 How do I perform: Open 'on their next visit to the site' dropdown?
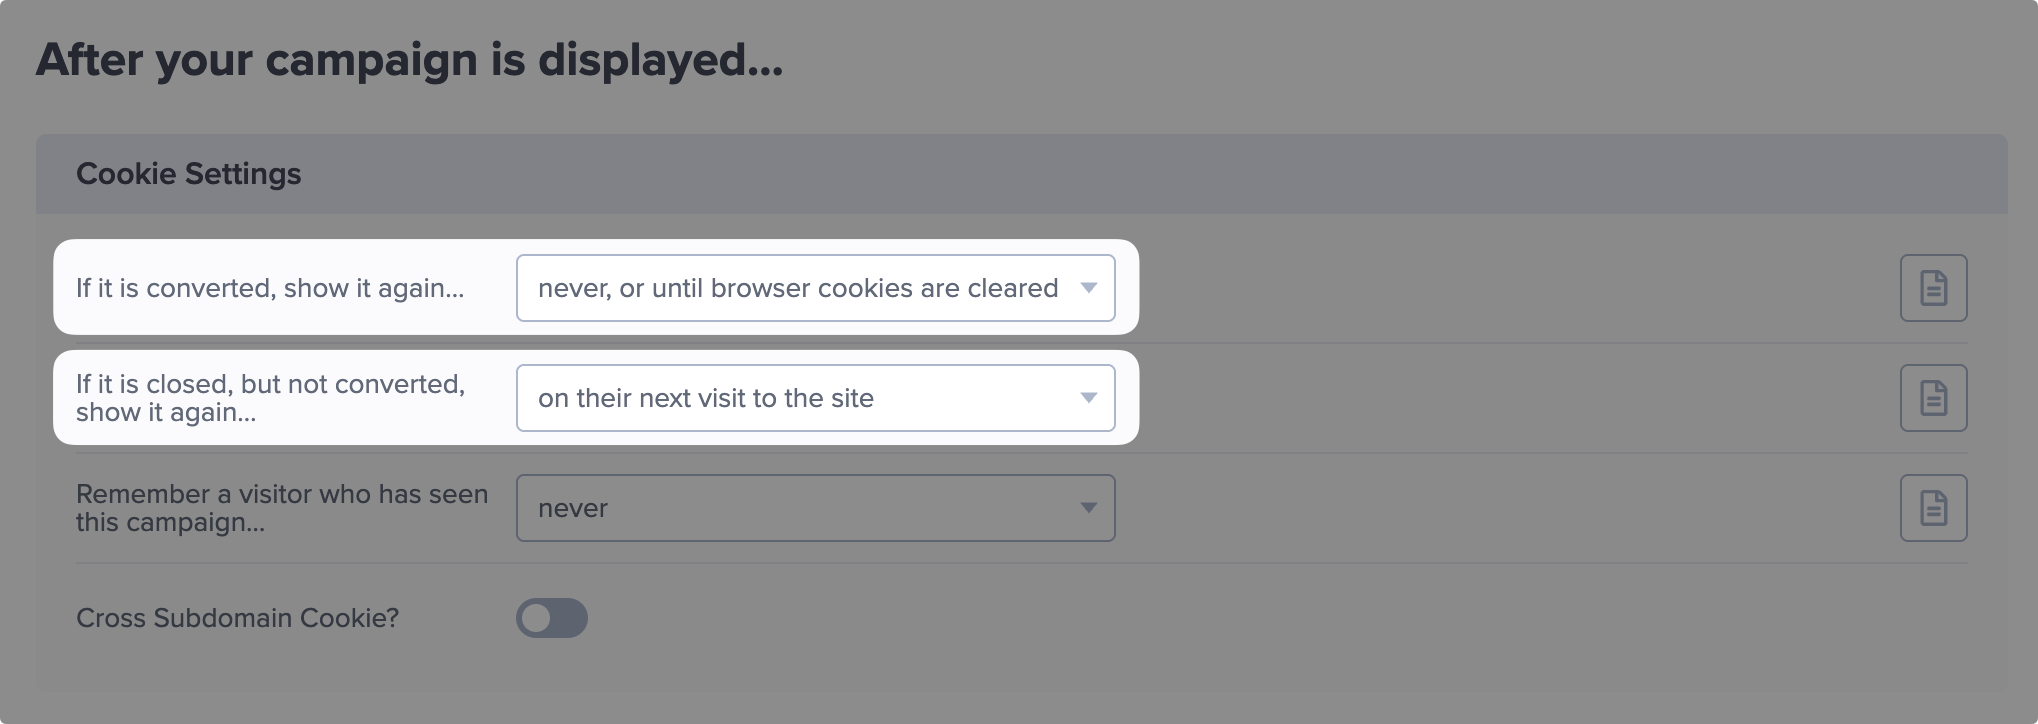pyautogui.click(x=815, y=398)
